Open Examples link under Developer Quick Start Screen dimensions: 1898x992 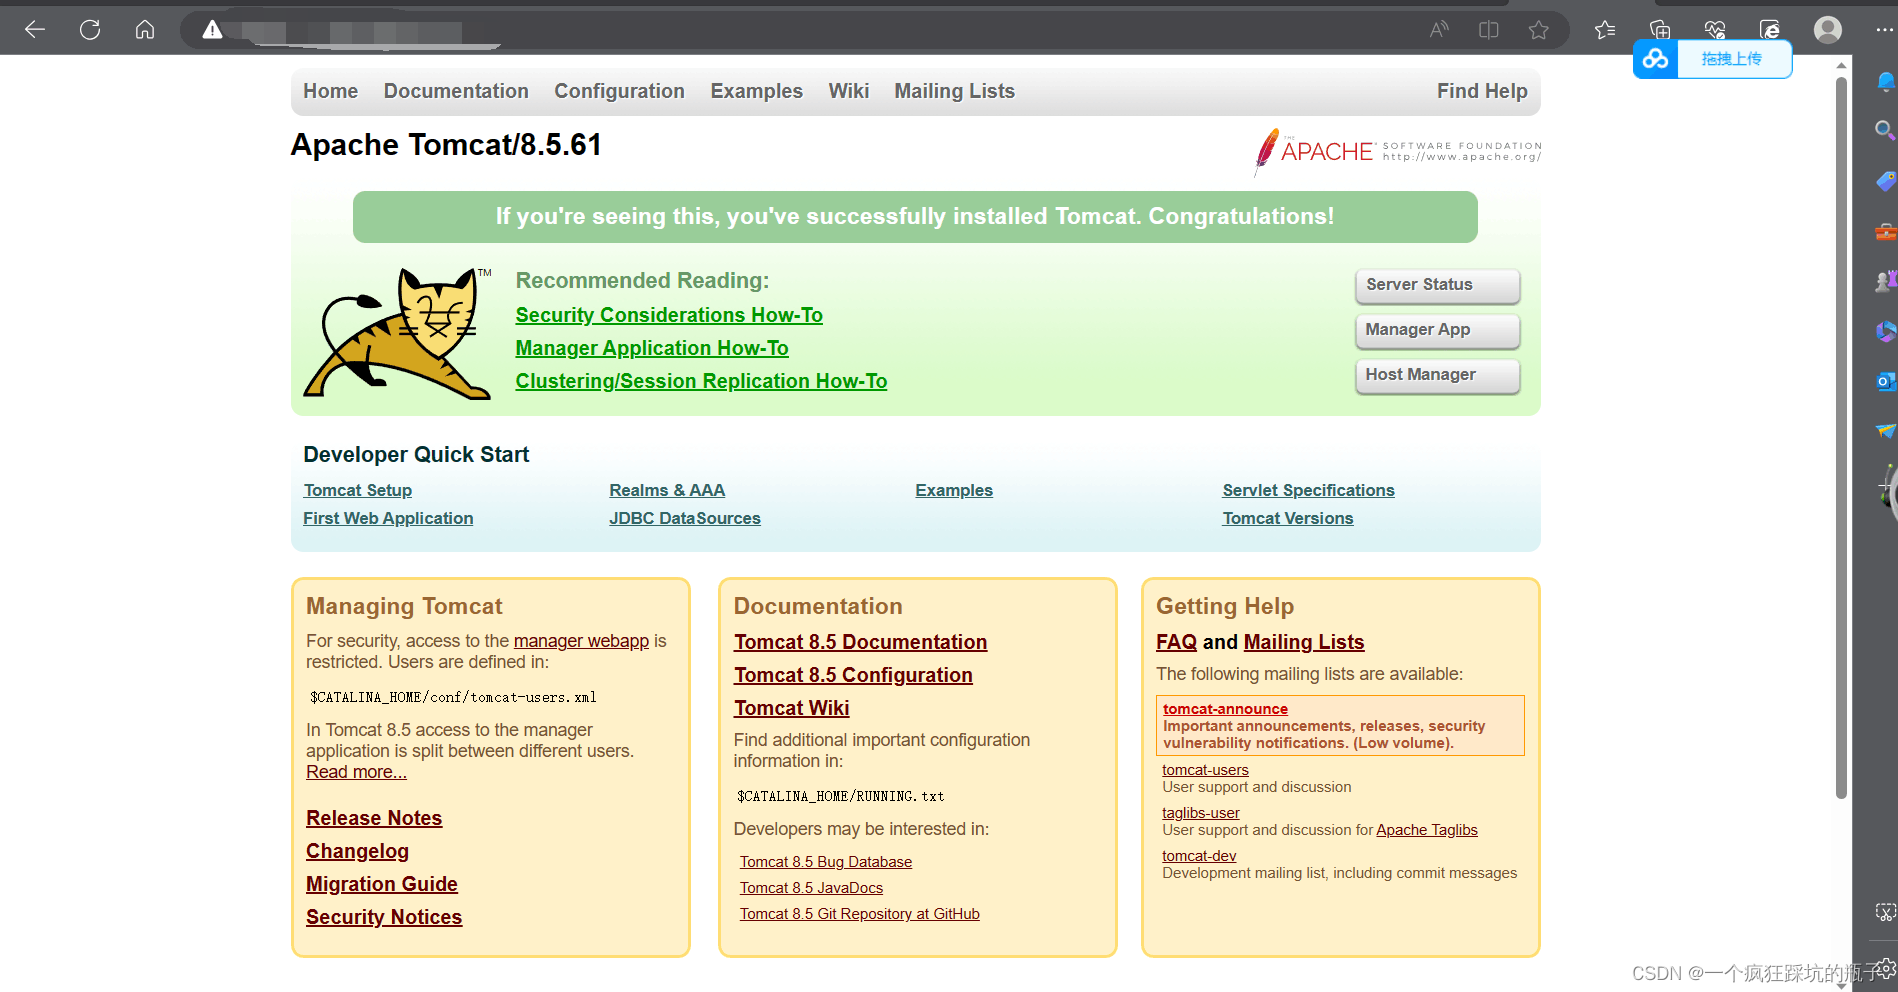coord(954,490)
